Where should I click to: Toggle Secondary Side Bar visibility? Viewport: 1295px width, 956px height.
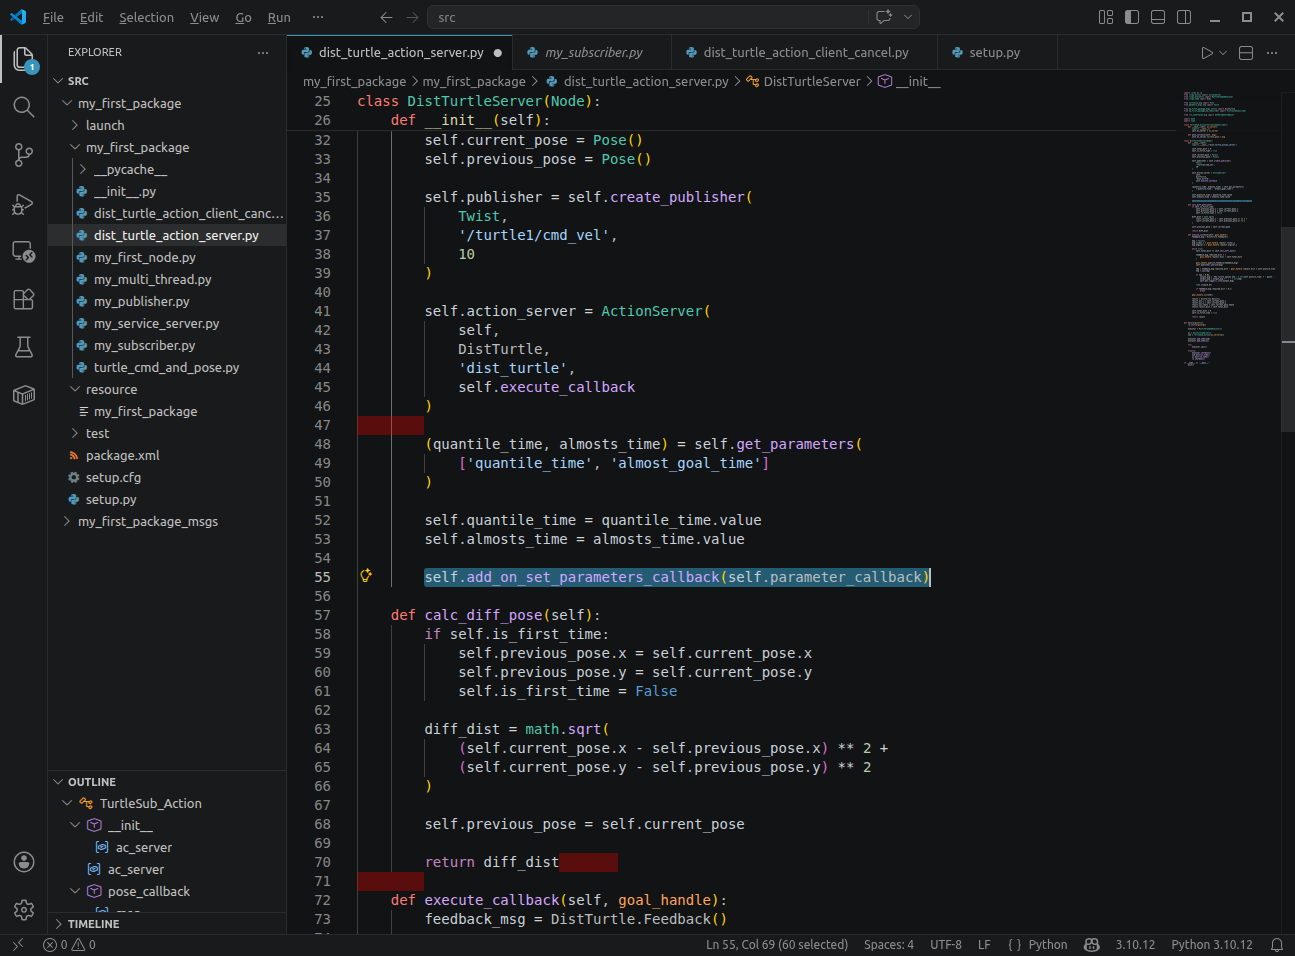tap(1184, 17)
